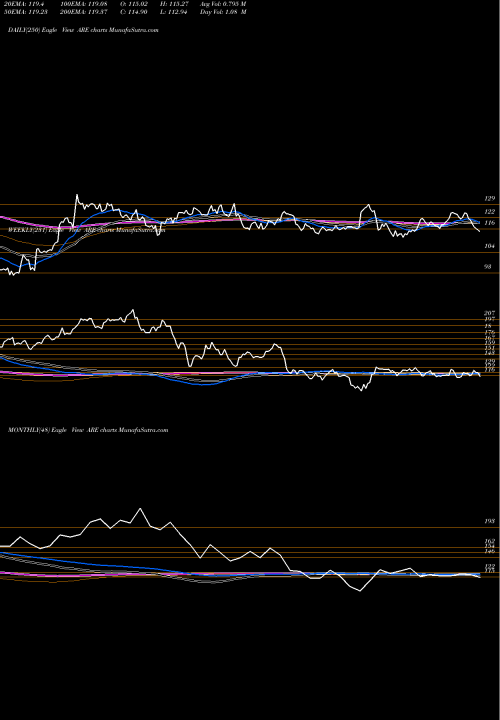Click the 193 price label on monthly chart

489,522
